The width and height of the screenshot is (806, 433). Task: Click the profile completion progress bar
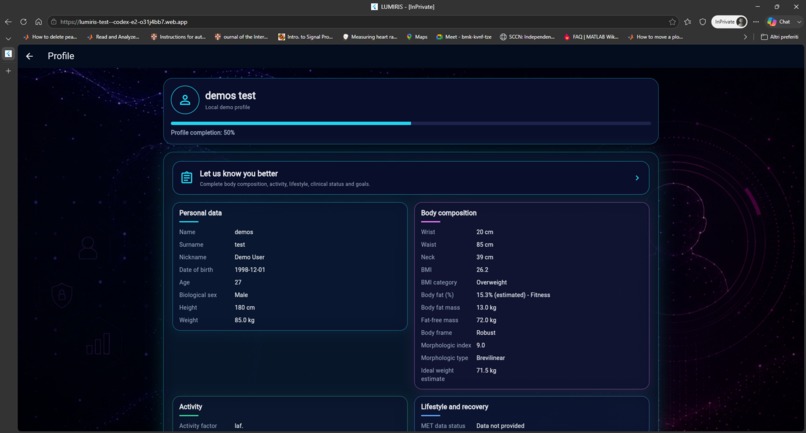tap(411, 123)
